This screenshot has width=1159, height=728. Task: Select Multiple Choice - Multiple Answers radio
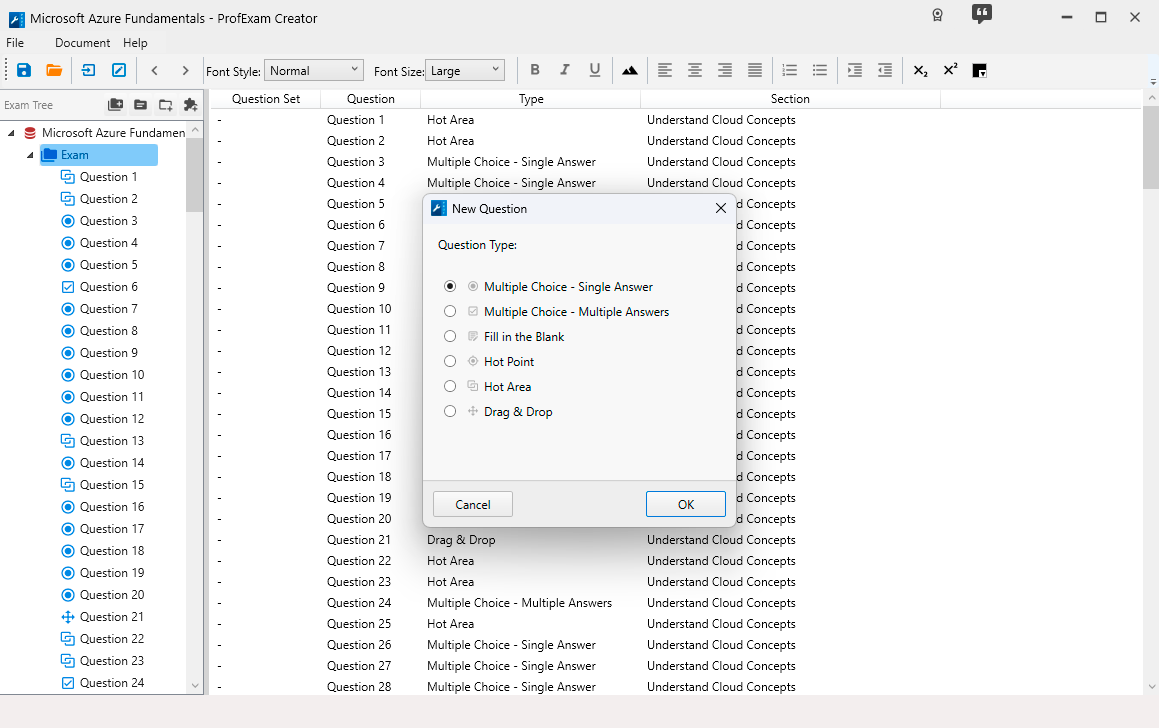pyautogui.click(x=450, y=311)
